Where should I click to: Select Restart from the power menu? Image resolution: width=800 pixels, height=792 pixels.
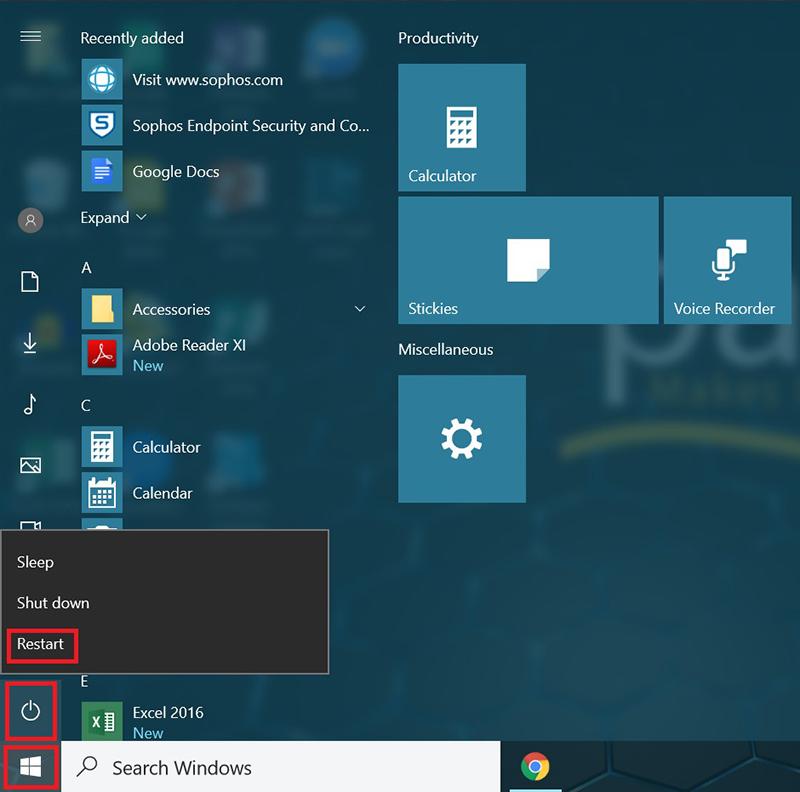pos(41,644)
